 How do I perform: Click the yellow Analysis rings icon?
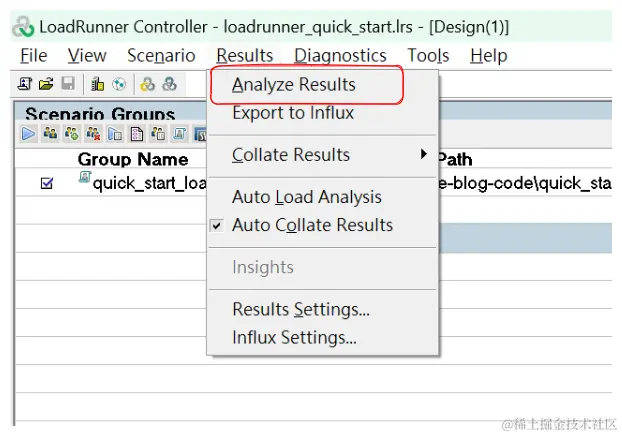[148, 84]
